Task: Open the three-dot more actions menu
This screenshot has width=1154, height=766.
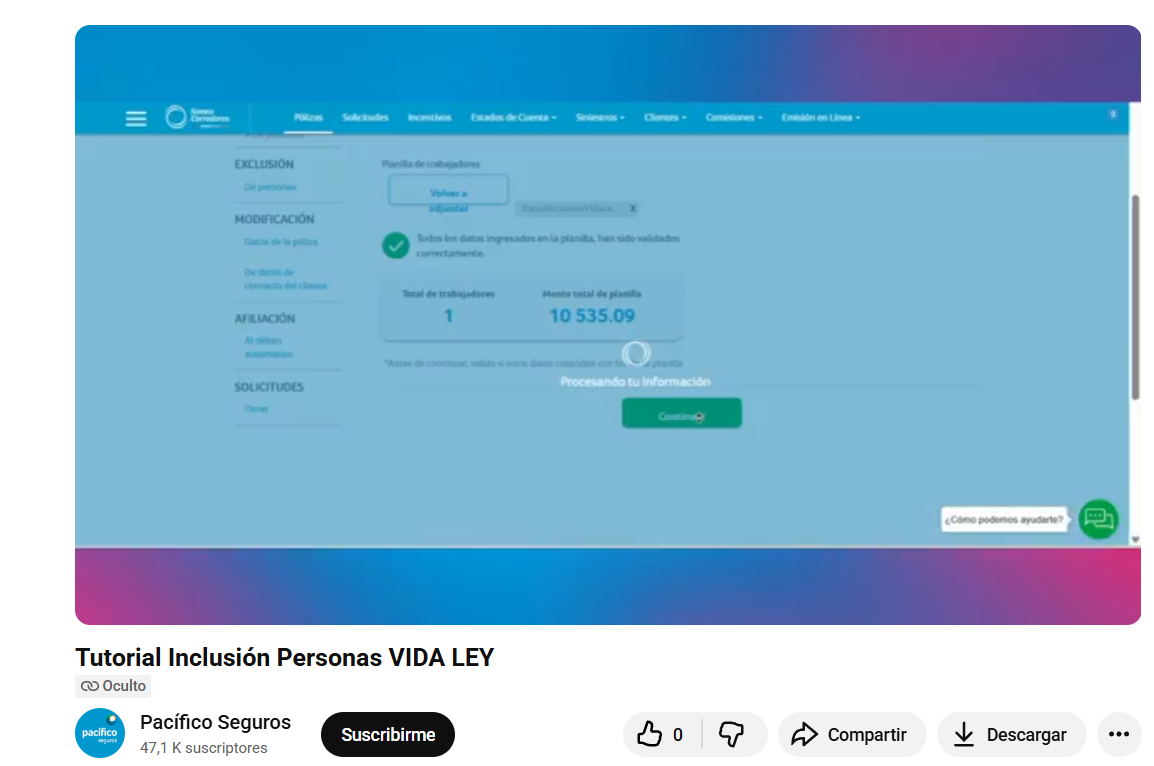Action: 1119,734
